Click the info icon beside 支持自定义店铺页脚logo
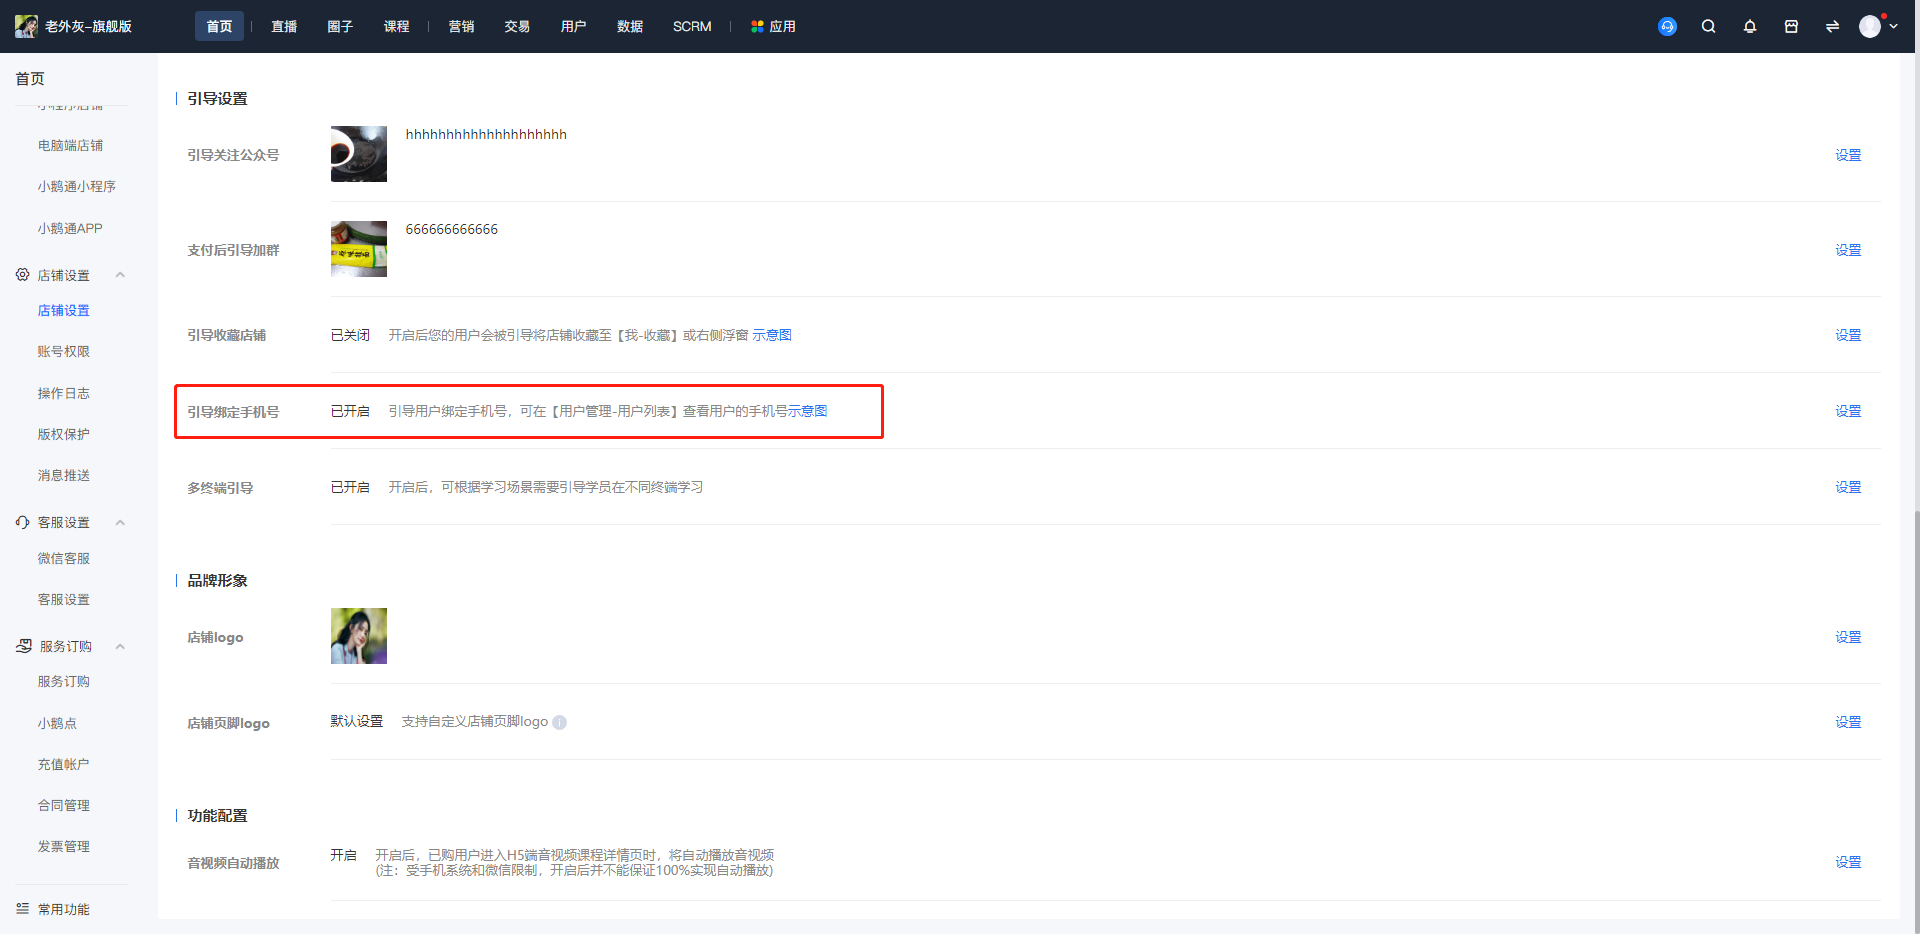Screen dimensions: 1920x934 560,722
